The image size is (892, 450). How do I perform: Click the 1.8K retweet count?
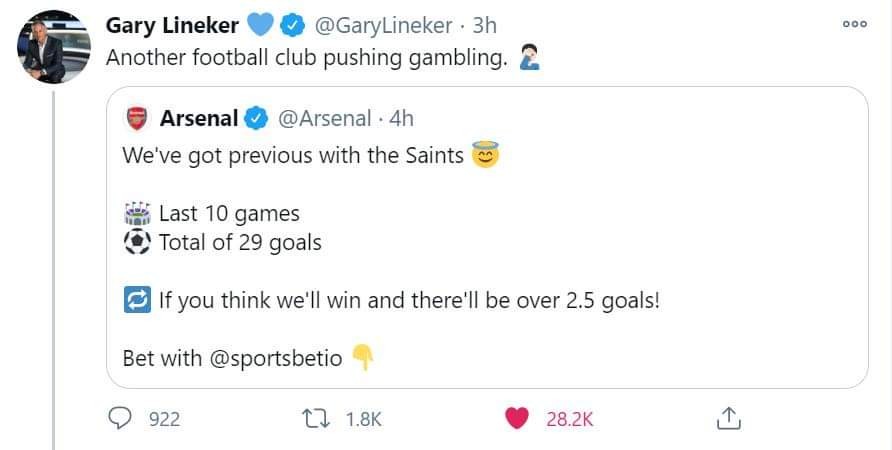point(364,419)
